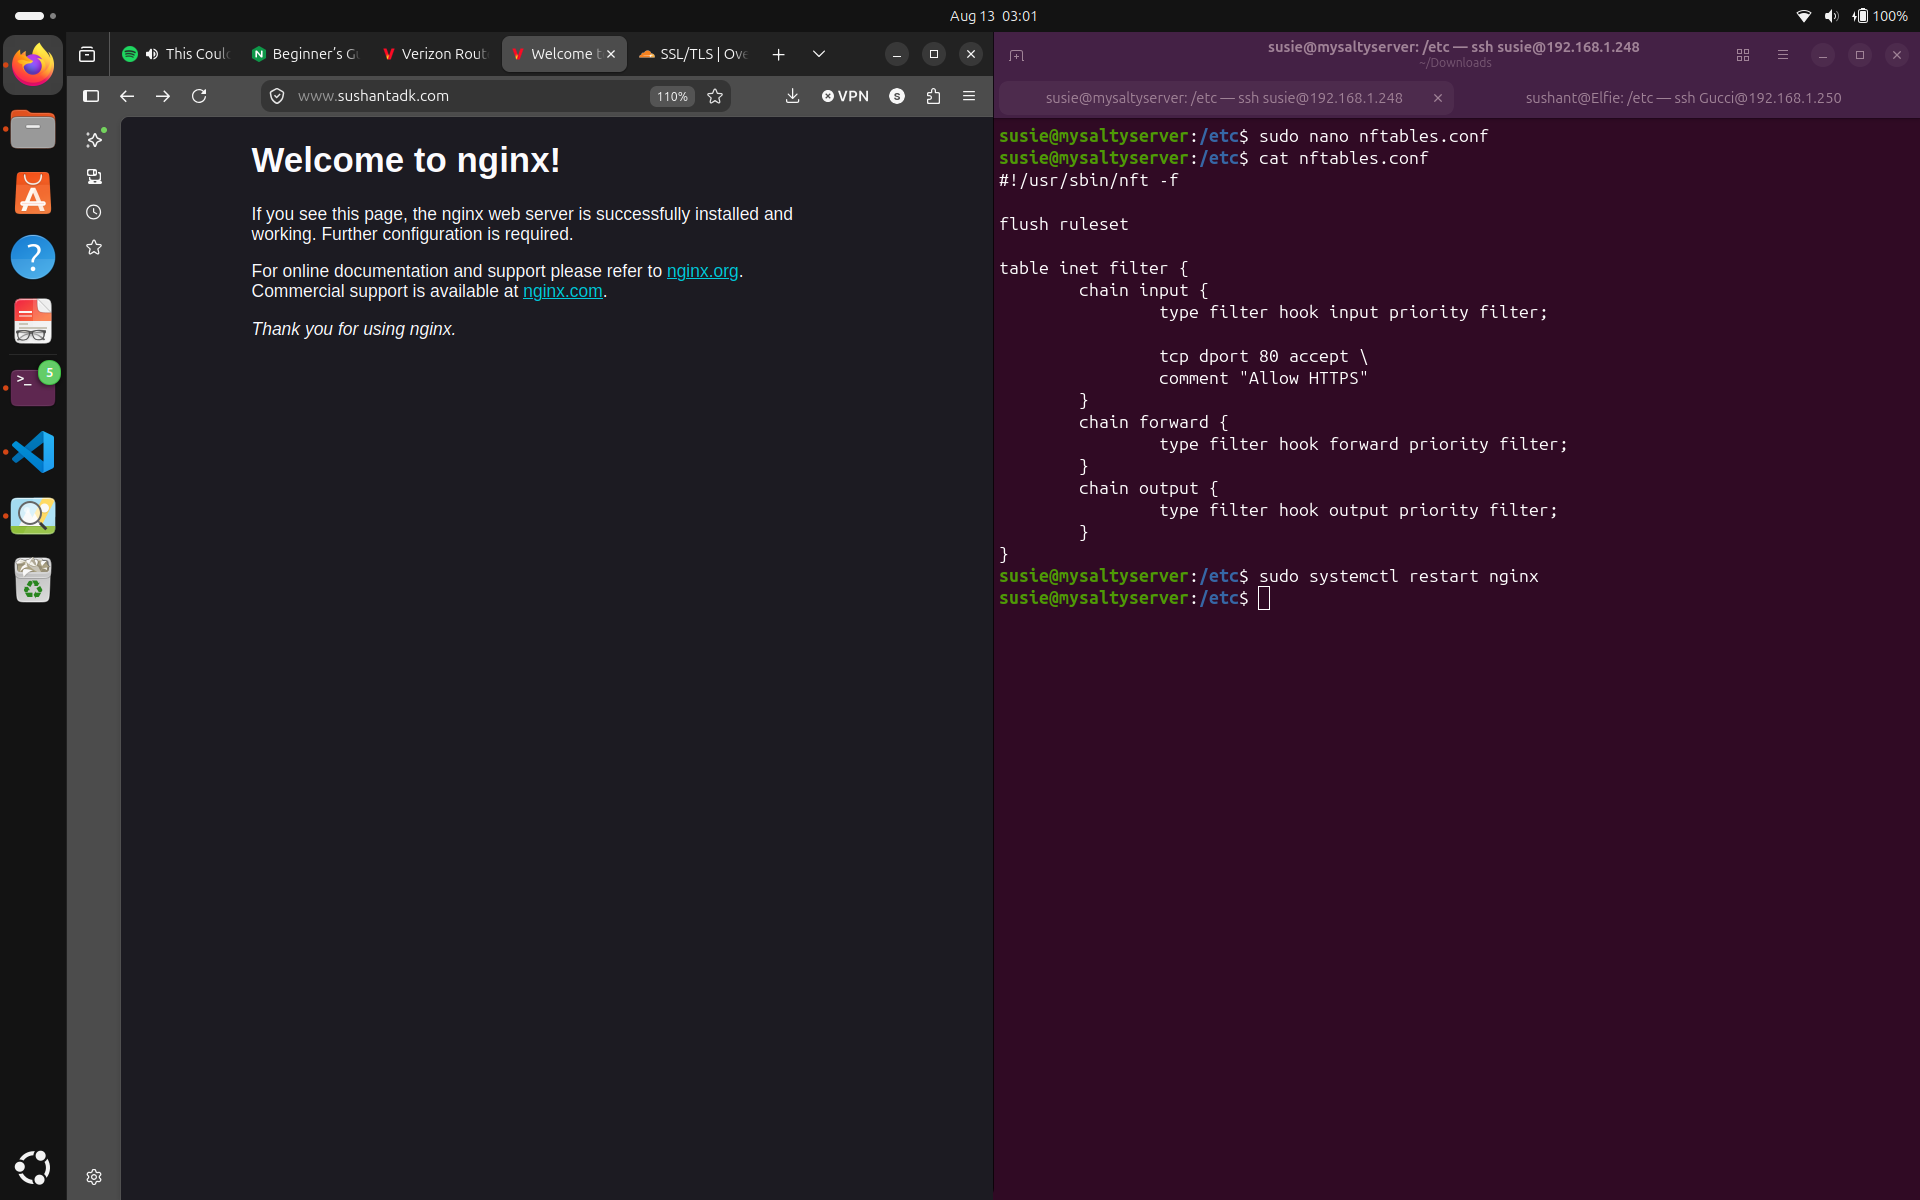Click the 'comment "Allow HTTPS"' line
Screen dimensions: 1920x1200
click(x=1264, y=378)
